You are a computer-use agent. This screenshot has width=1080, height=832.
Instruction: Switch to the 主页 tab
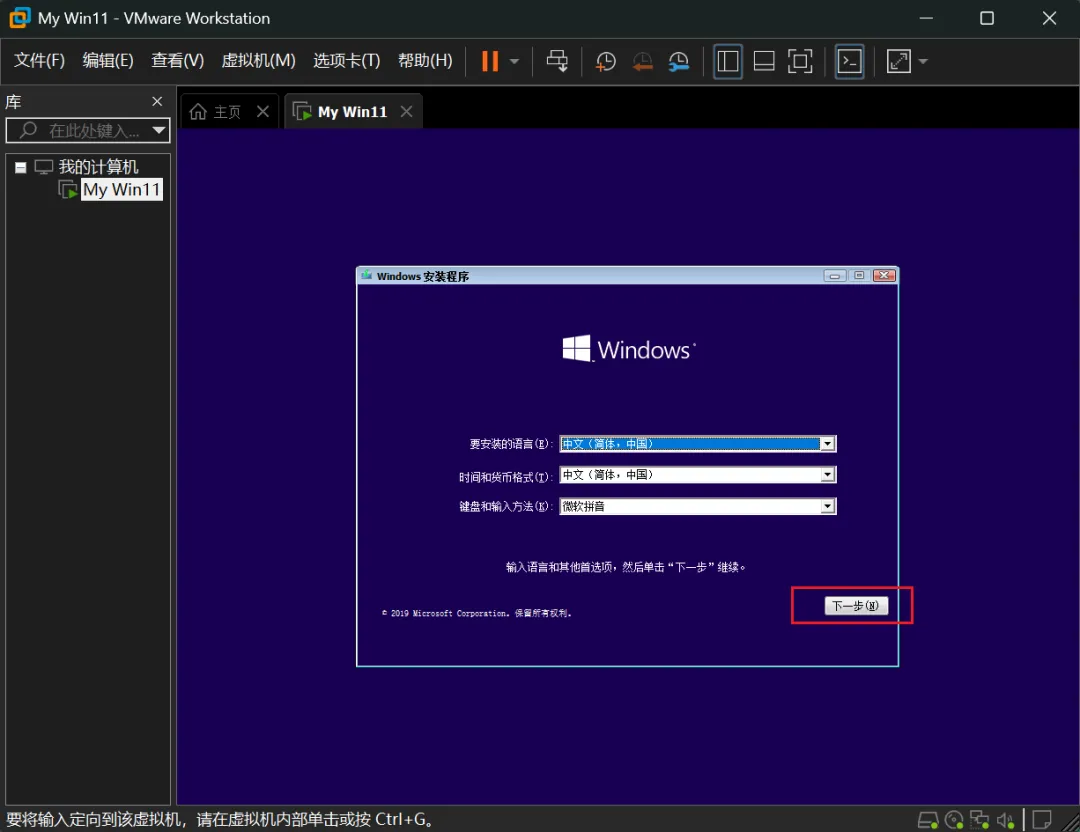227,112
